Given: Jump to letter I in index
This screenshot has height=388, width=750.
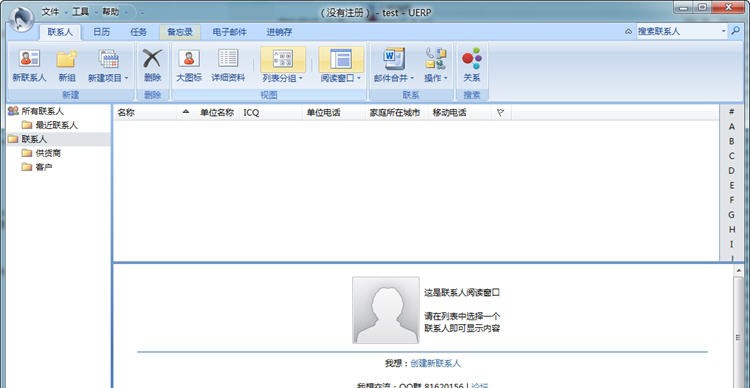Looking at the screenshot, I should click(731, 244).
